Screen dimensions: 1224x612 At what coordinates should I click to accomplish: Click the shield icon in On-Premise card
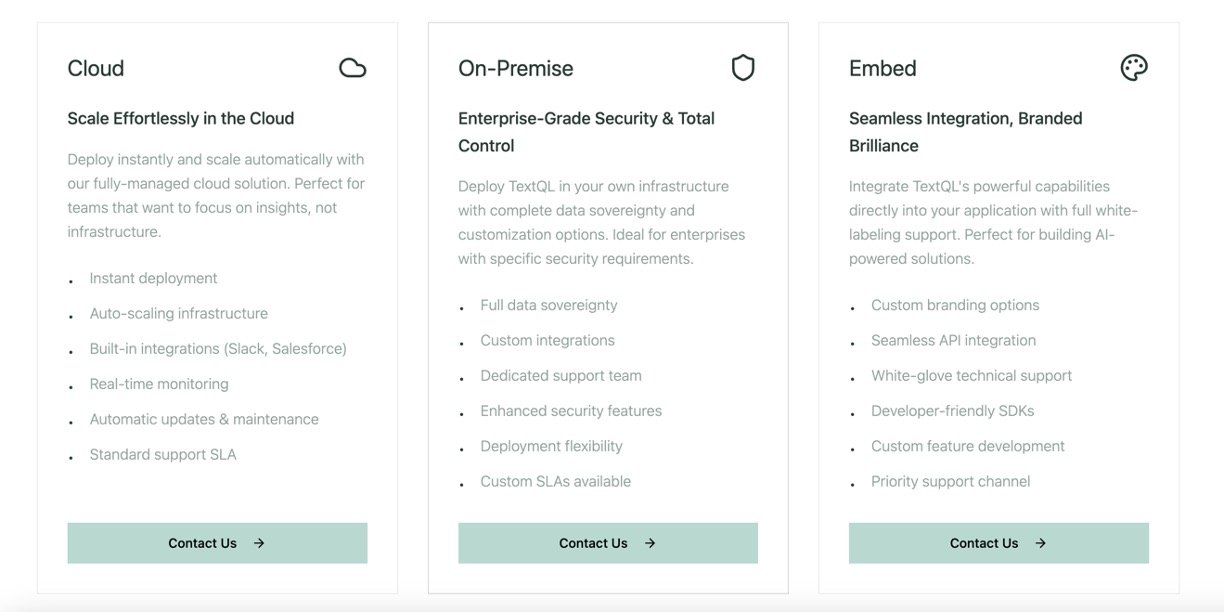click(743, 68)
